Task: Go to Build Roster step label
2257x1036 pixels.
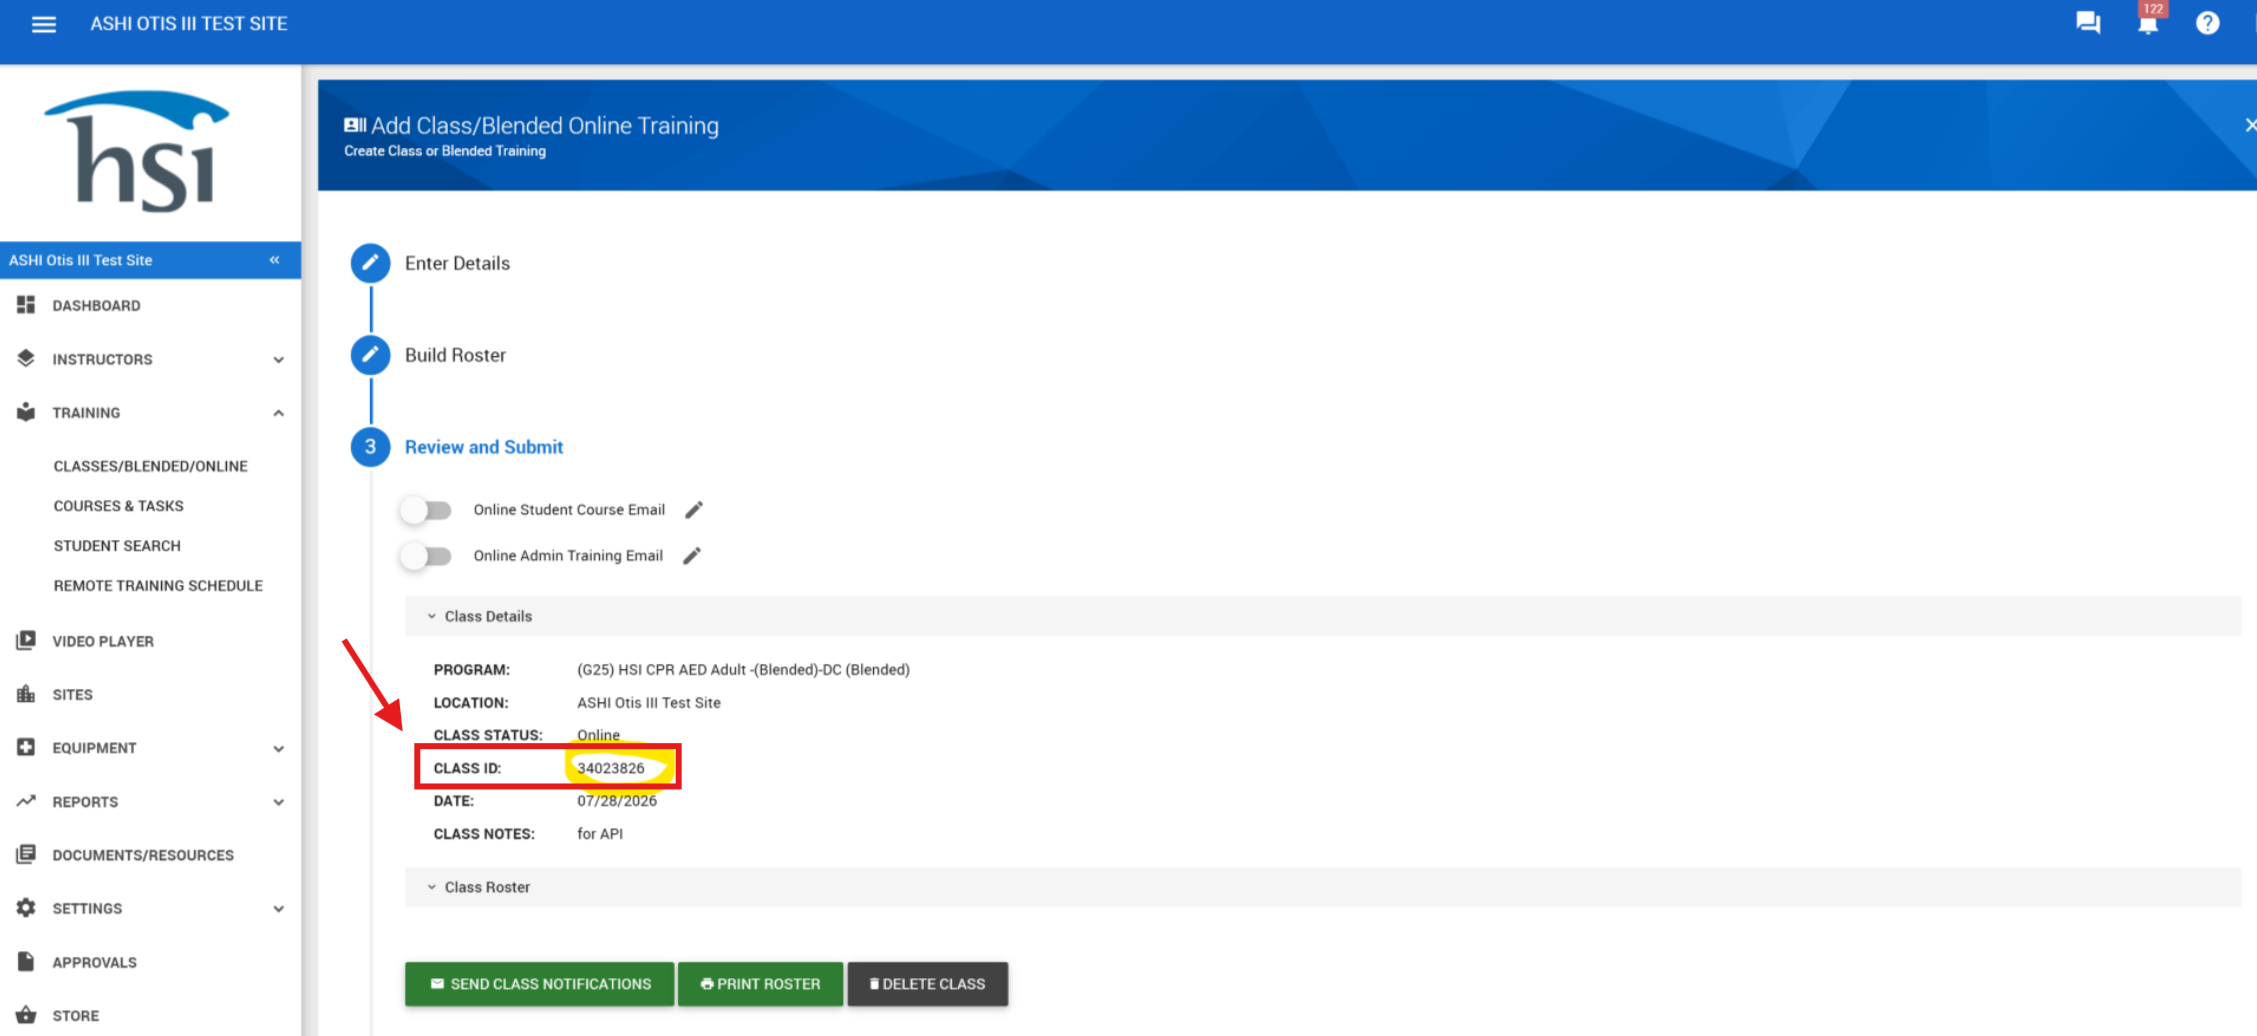Action: (x=455, y=355)
